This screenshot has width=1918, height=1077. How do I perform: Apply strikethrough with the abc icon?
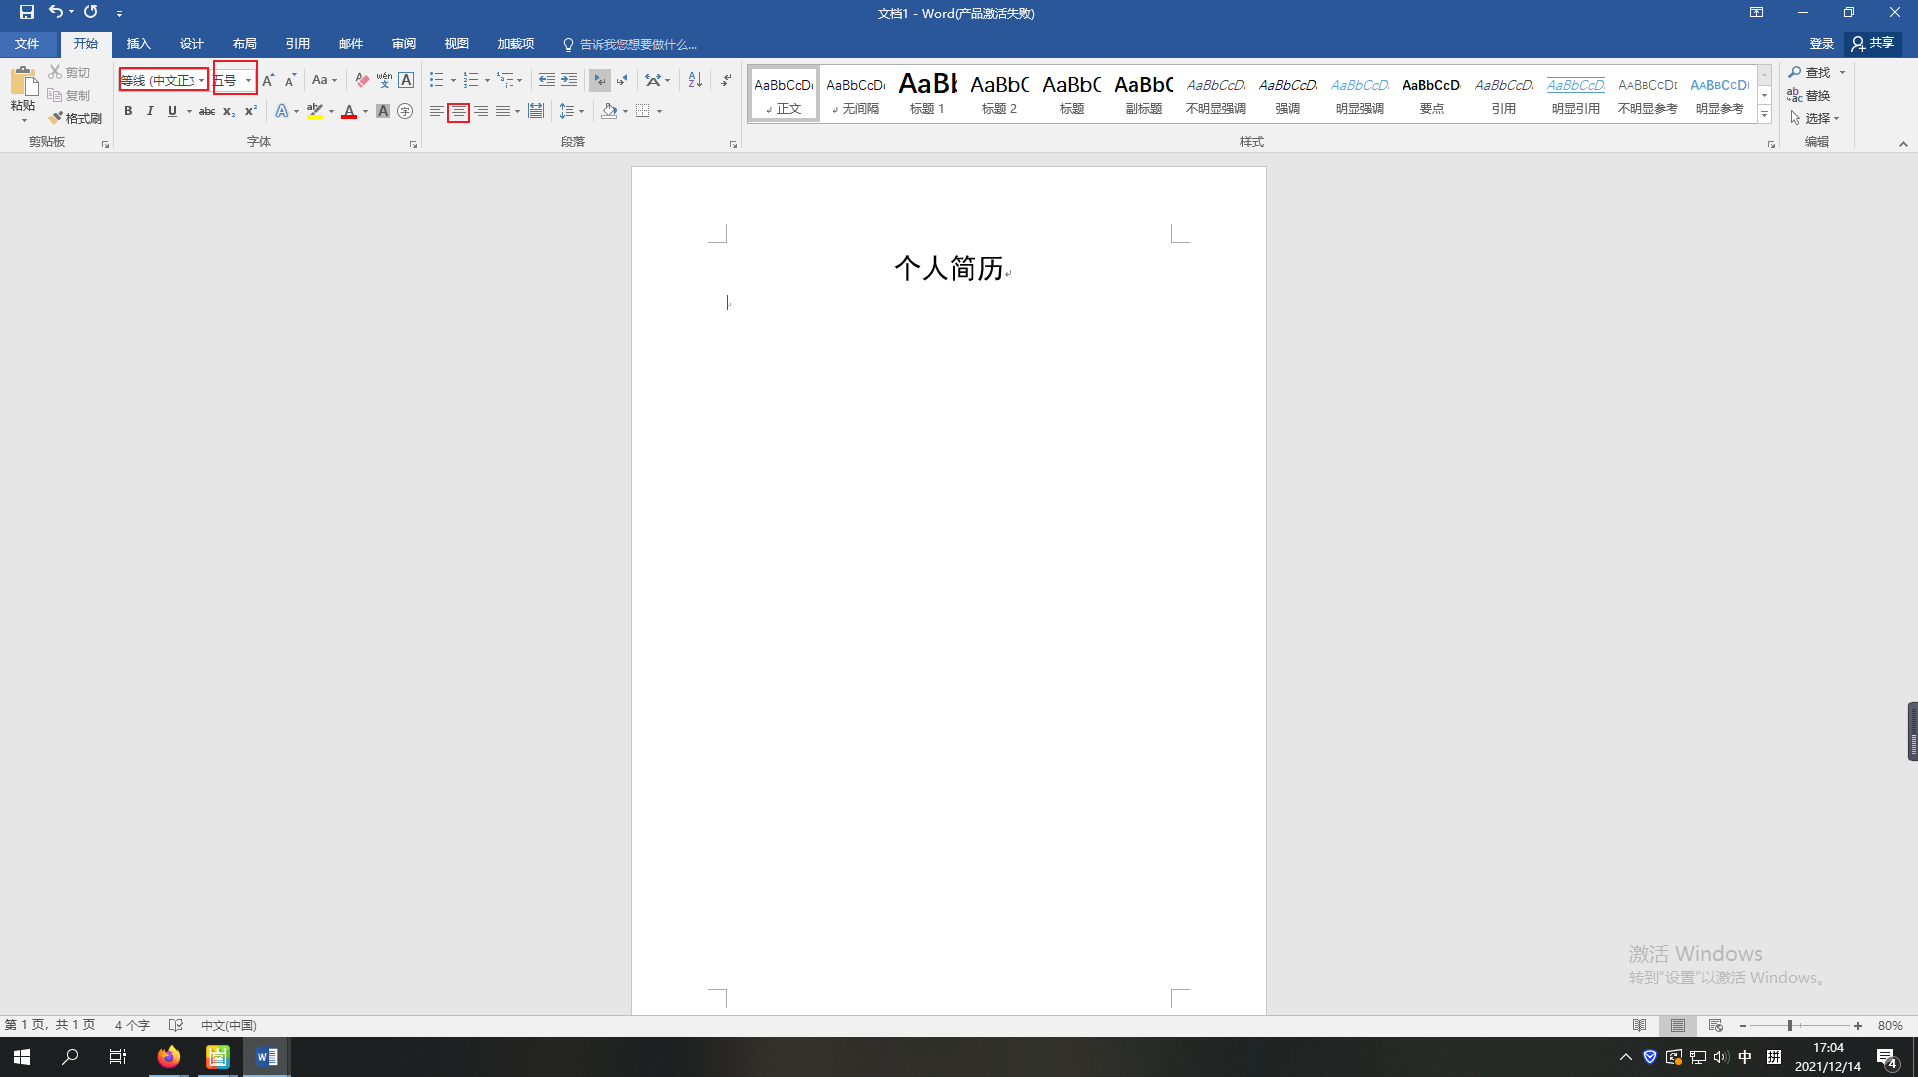207,111
